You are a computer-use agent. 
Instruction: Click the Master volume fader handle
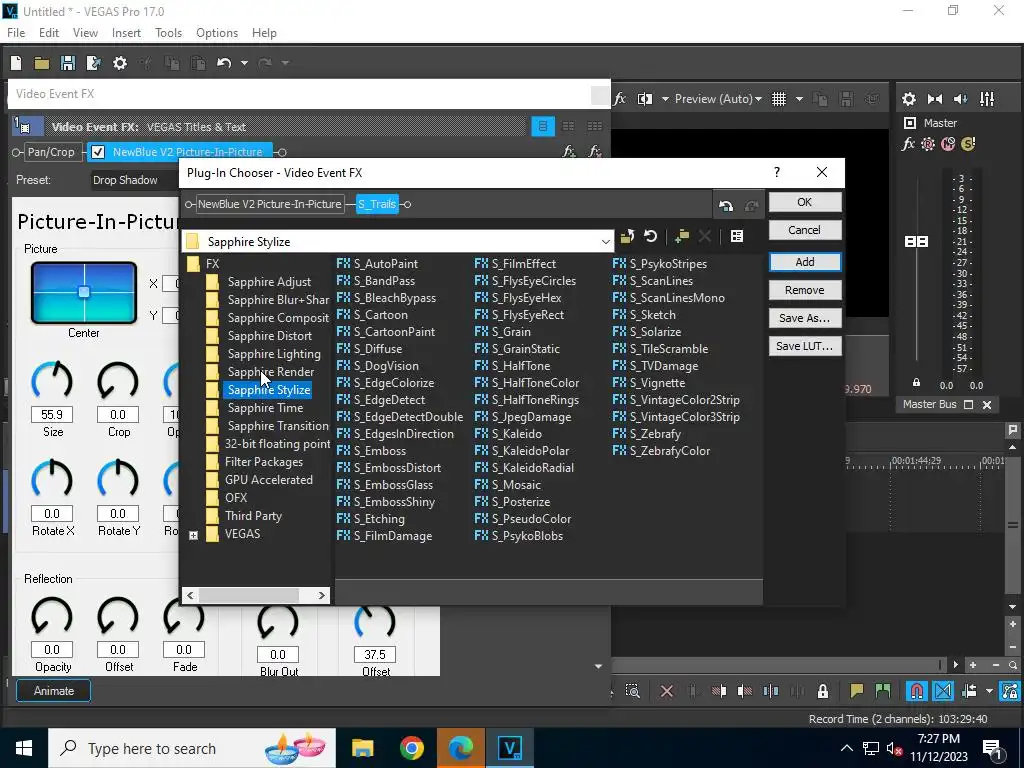coord(916,242)
